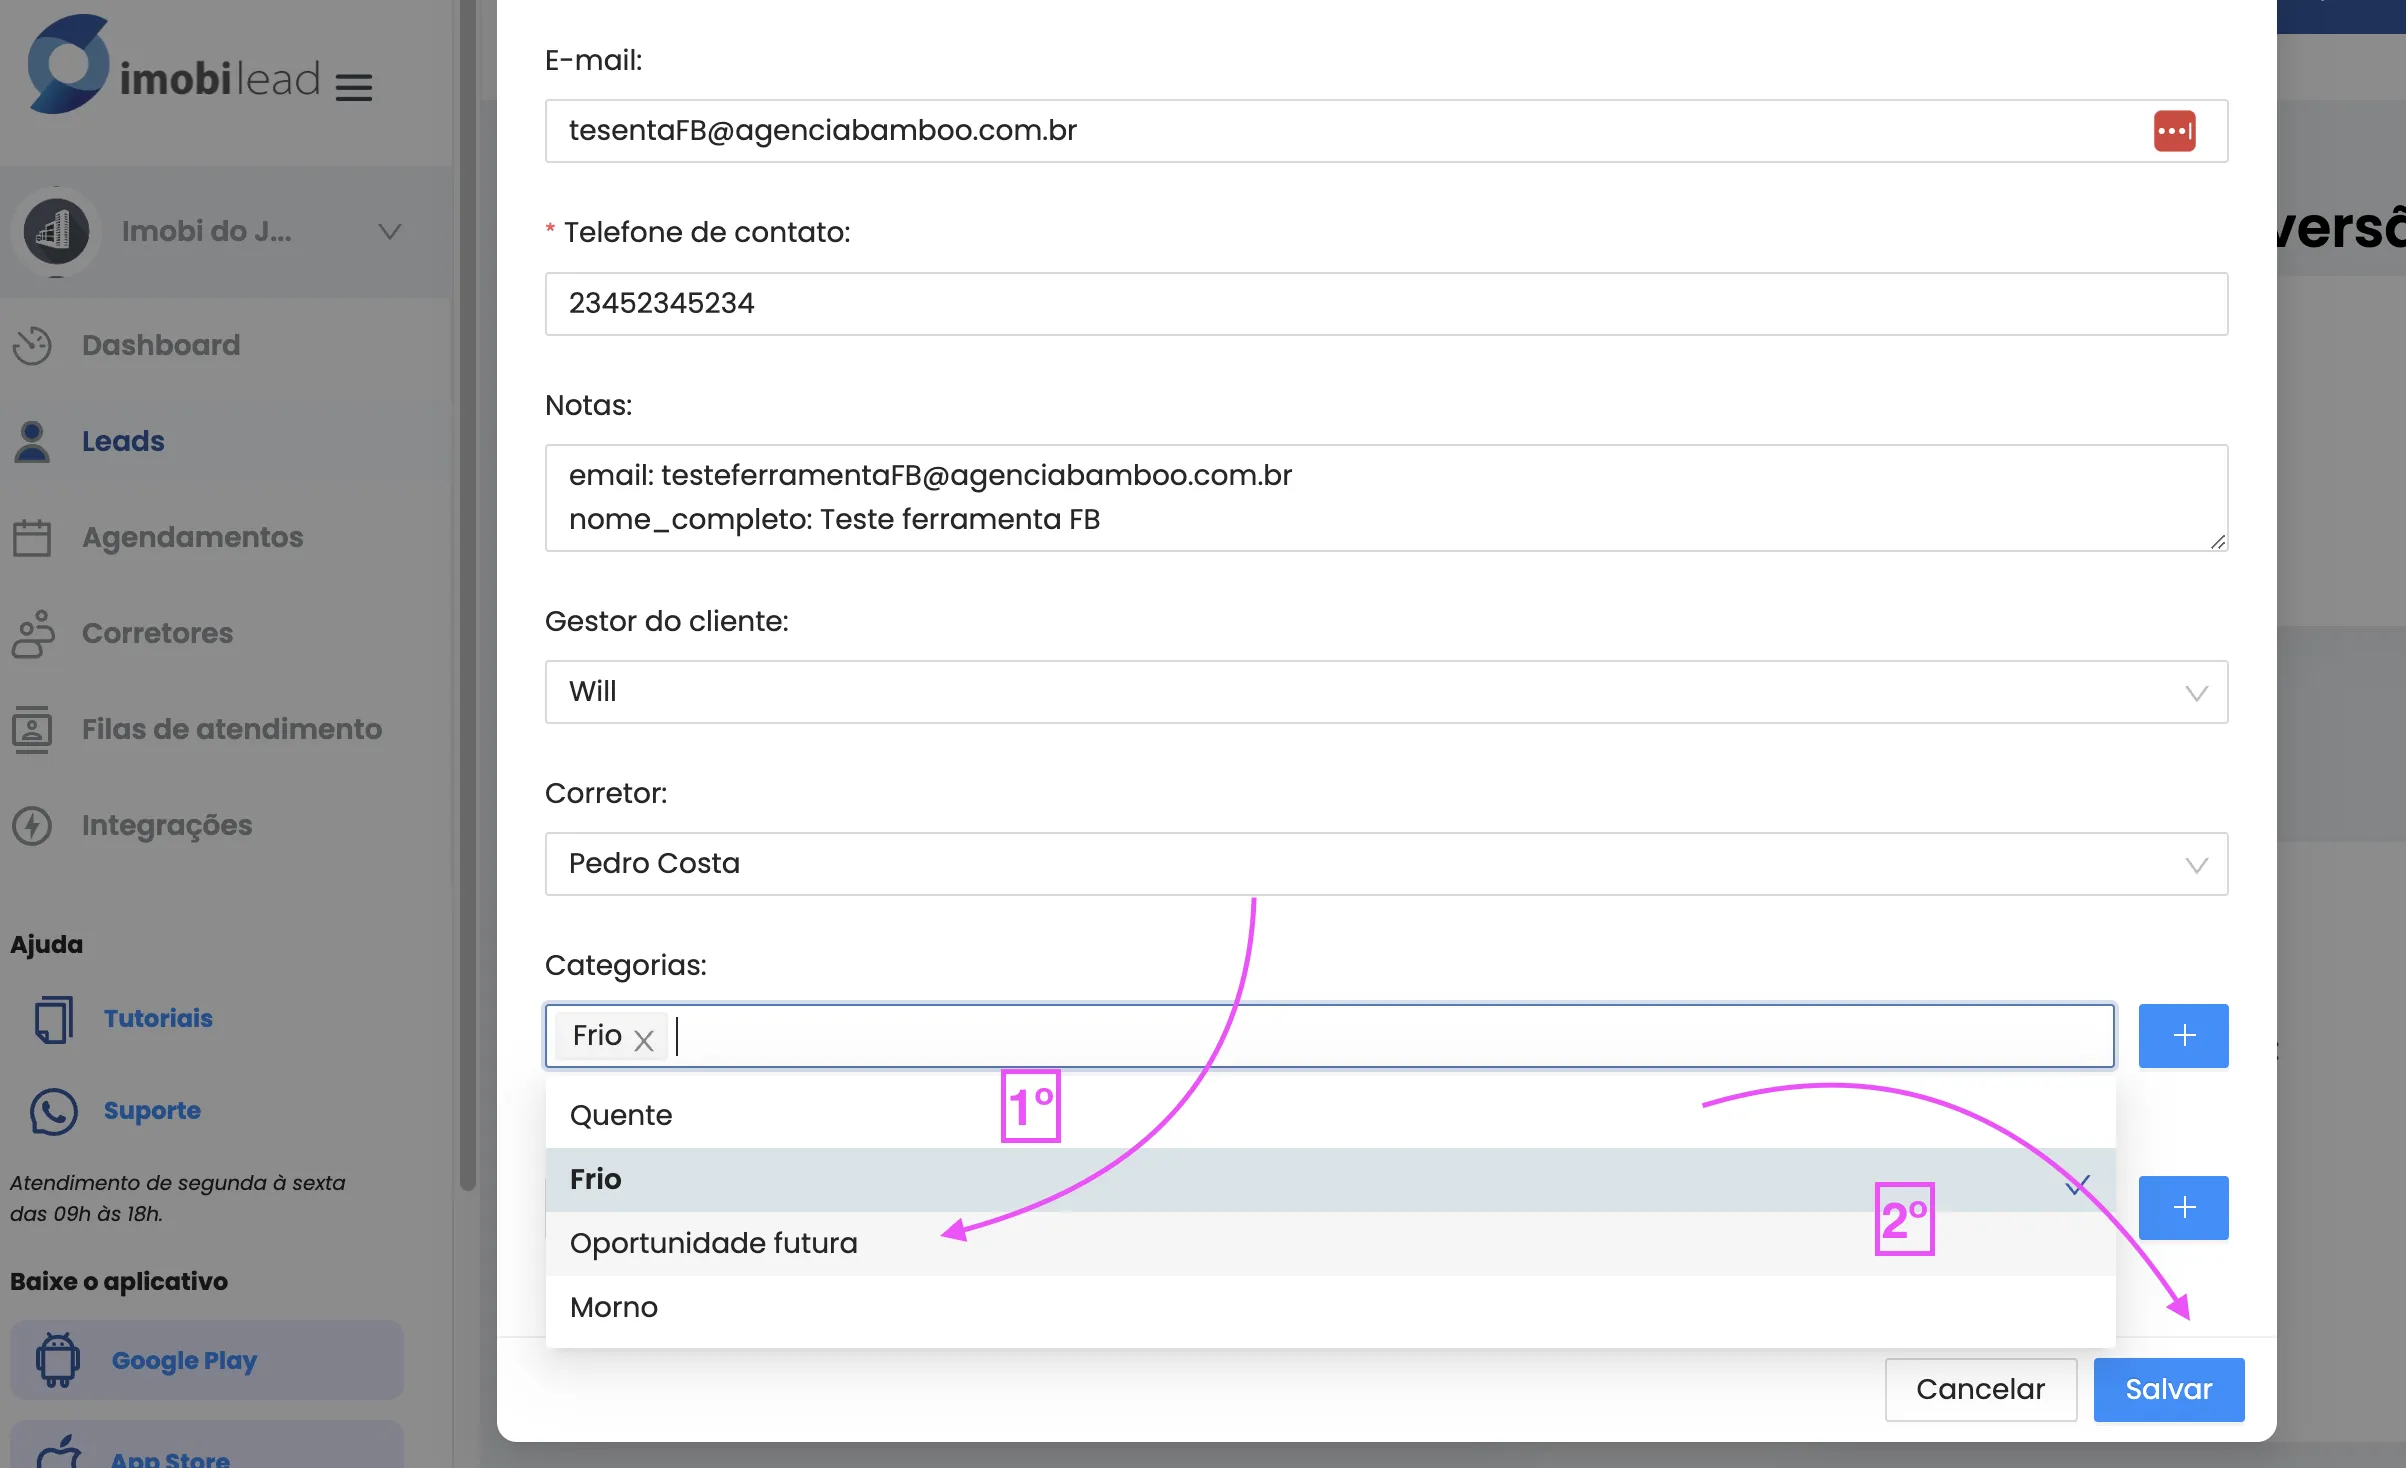The width and height of the screenshot is (2406, 1468).
Task: Go to Leads in sidebar menu
Action: click(x=123, y=441)
